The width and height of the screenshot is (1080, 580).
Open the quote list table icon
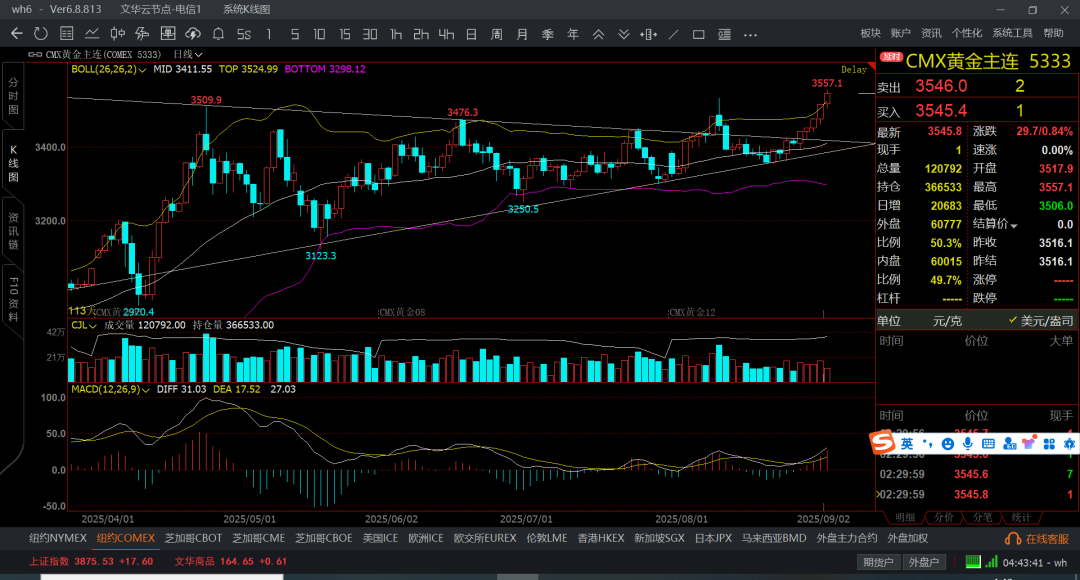click(x=67, y=34)
